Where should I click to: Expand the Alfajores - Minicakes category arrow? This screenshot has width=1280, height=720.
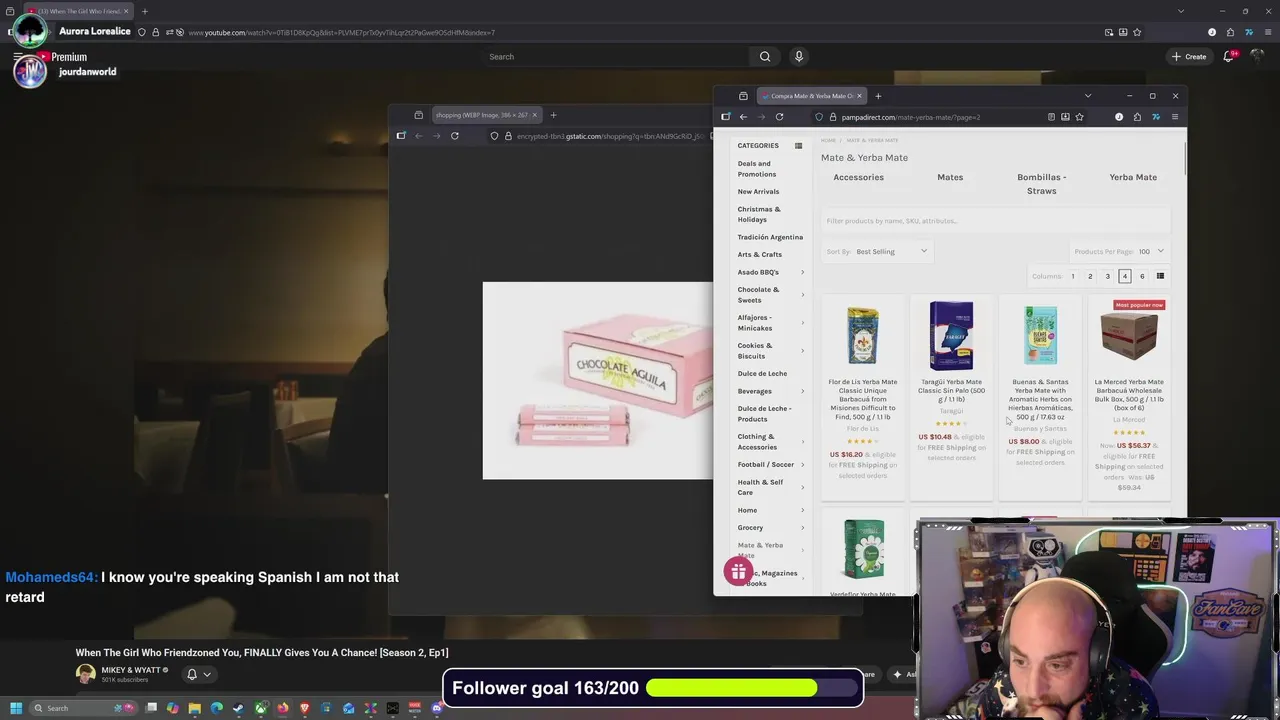[x=802, y=322]
